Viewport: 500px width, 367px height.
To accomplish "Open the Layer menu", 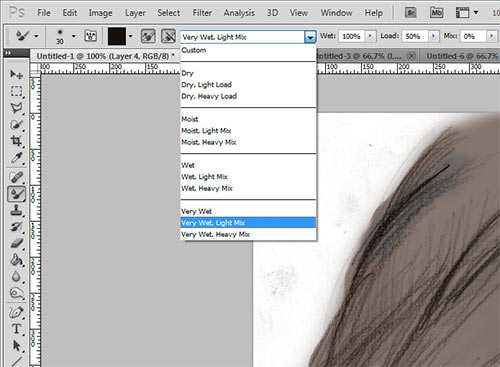I will click(135, 13).
